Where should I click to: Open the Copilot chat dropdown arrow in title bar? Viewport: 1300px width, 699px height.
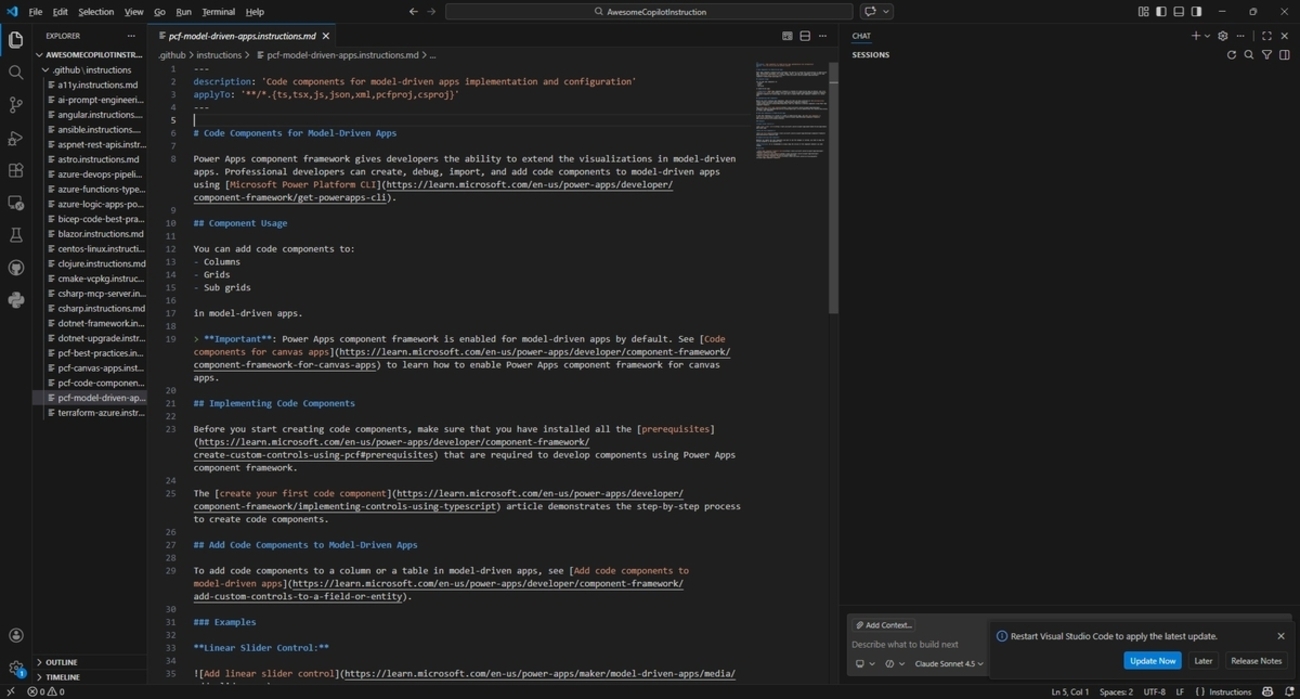click(x=886, y=12)
